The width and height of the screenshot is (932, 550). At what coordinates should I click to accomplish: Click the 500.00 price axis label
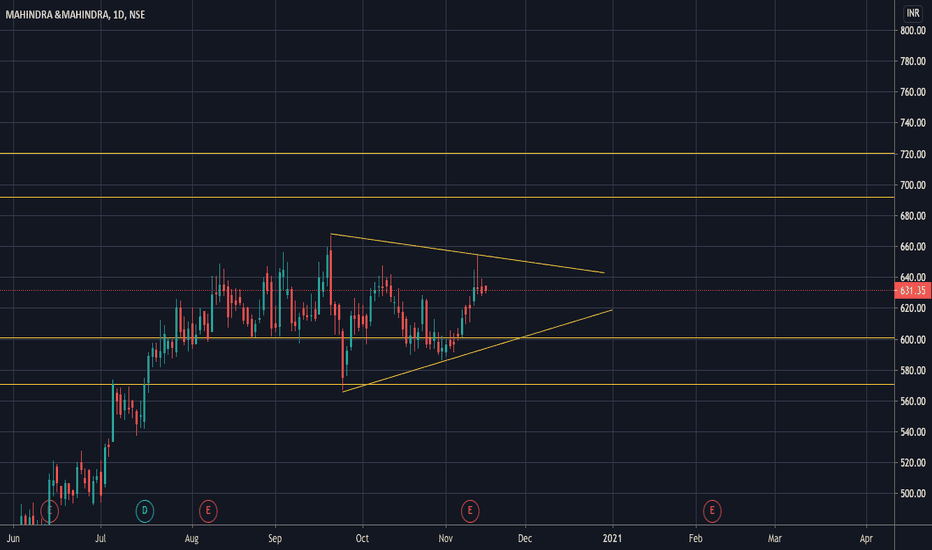click(x=913, y=494)
